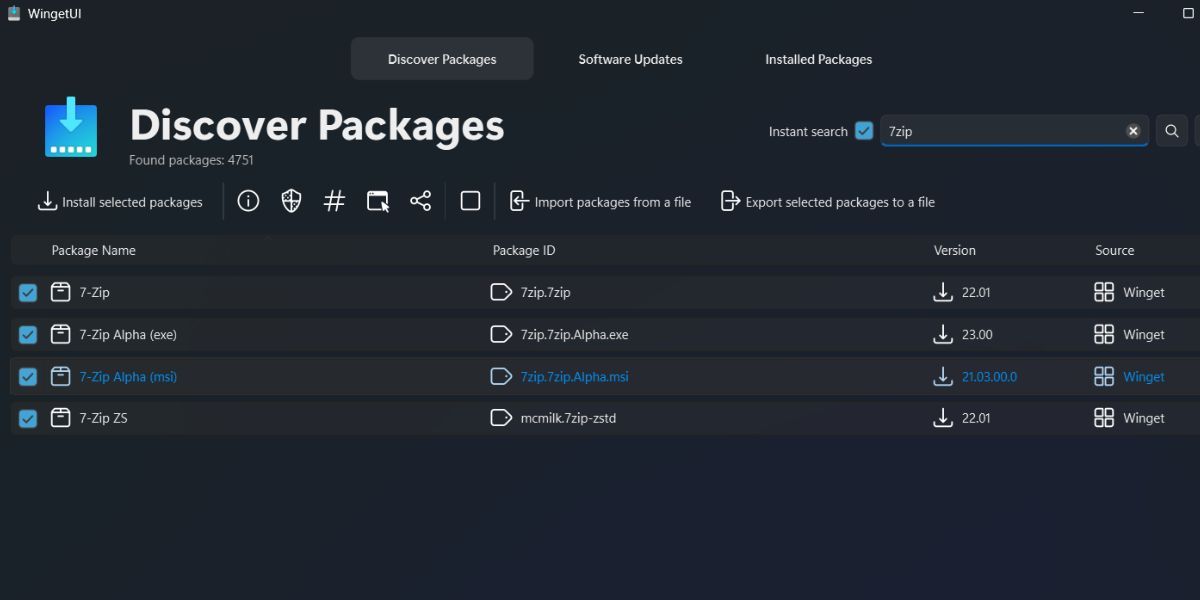
Task: Click tag icon next to mcmilk.7zip-zstd
Action: tap(501, 418)
